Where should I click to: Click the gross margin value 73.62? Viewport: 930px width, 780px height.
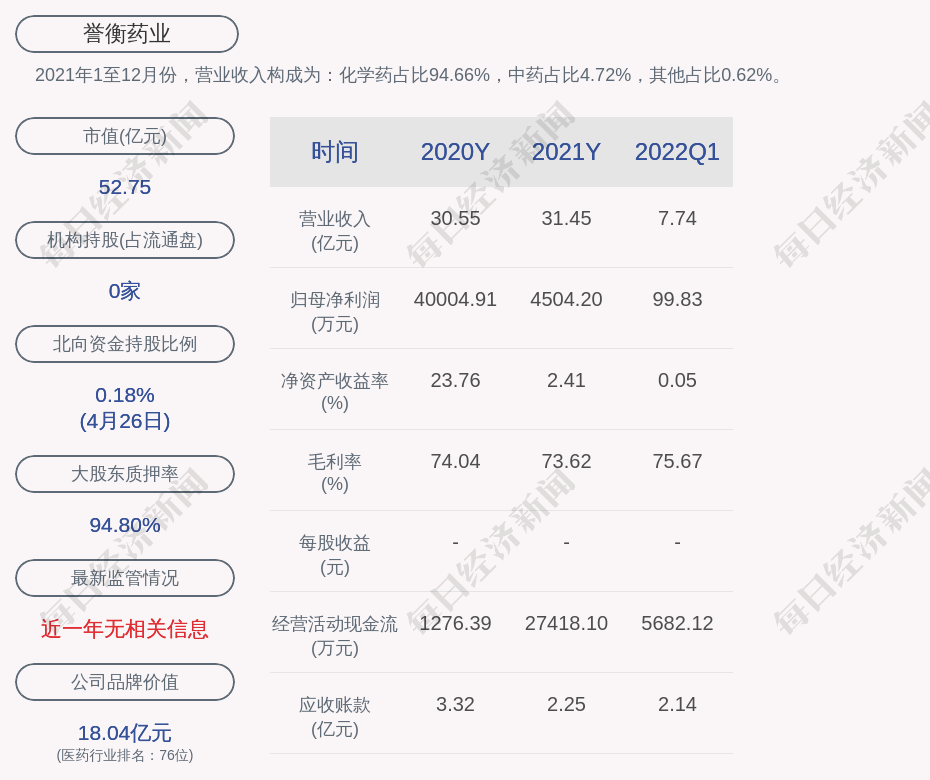[x=566, y=461]
